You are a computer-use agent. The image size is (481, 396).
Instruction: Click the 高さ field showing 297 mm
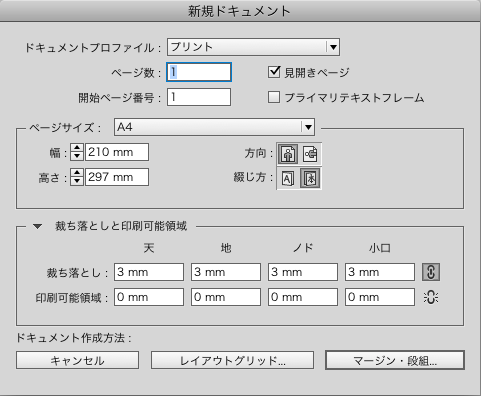pyautogui.click(x=117, y=177)
